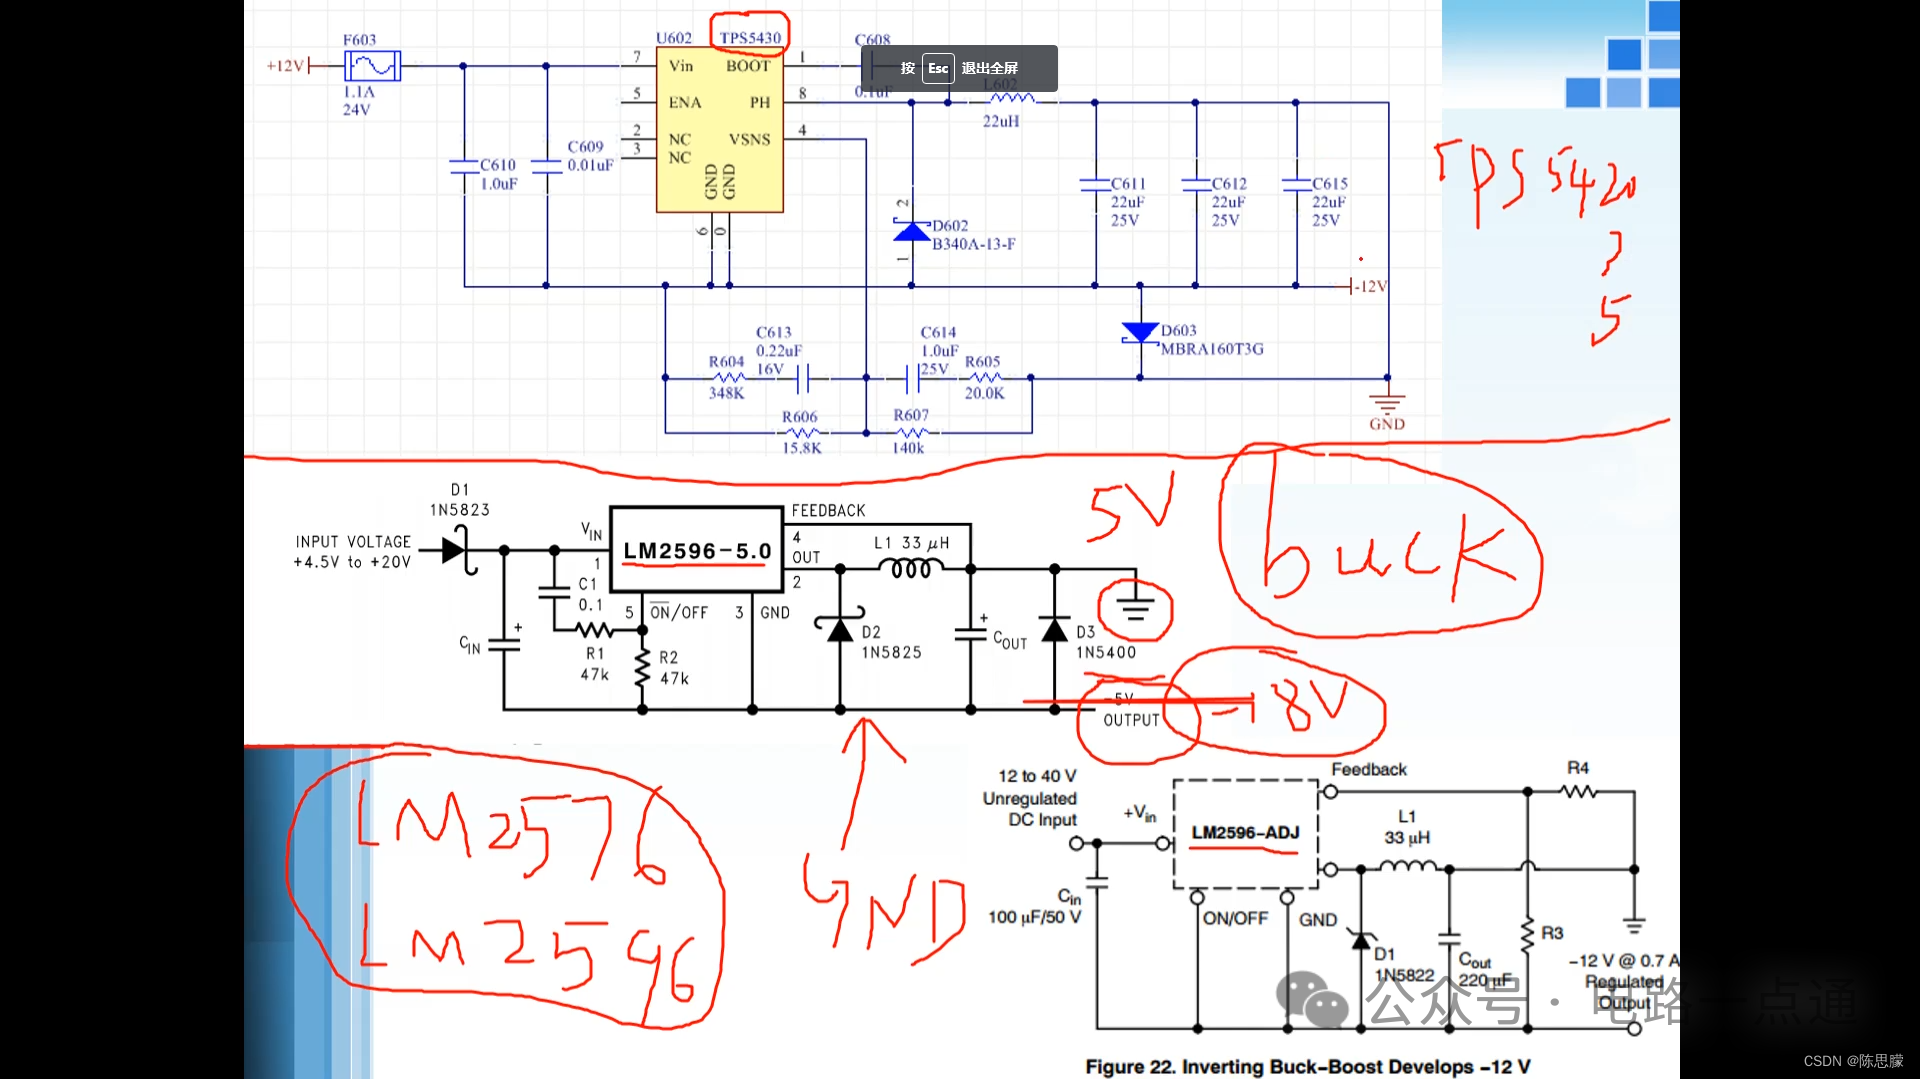Click the BOOT pin label on U602

point(748,66)
